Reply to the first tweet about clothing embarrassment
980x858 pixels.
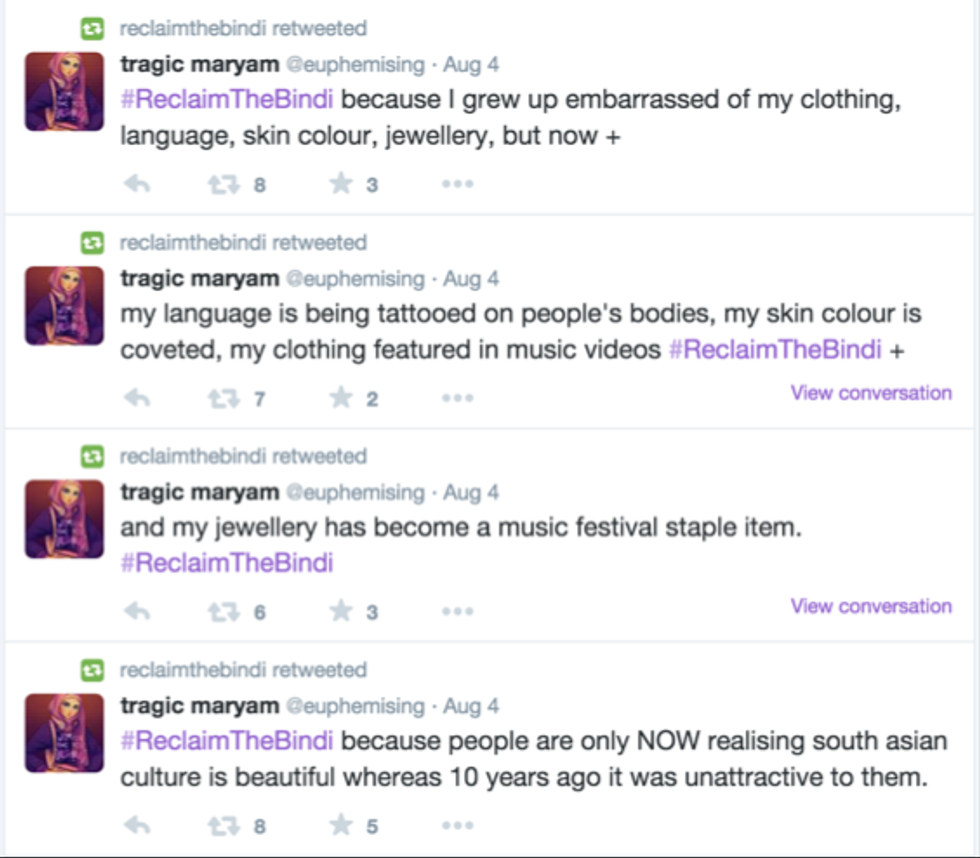(137, 184)
